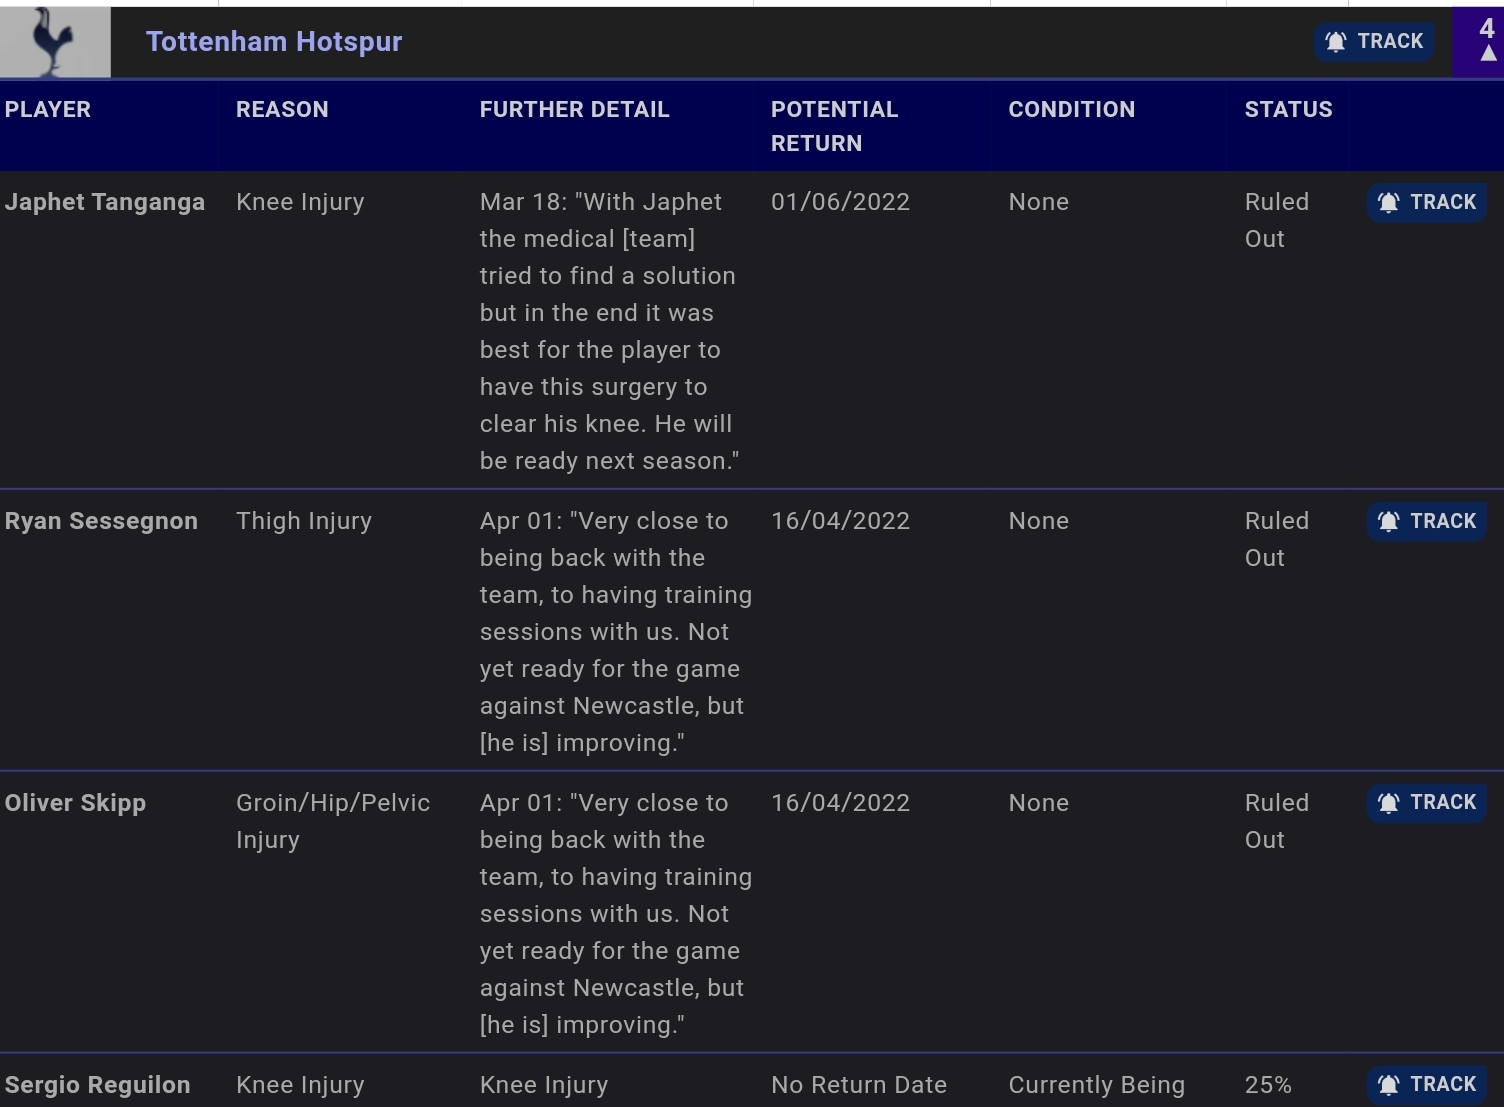The width and height of the screenshot is (1504, 1107).
Task: Track Ryan Sessegnon's injury updates
Action: pyautogui.click(x=1427, y=521)
